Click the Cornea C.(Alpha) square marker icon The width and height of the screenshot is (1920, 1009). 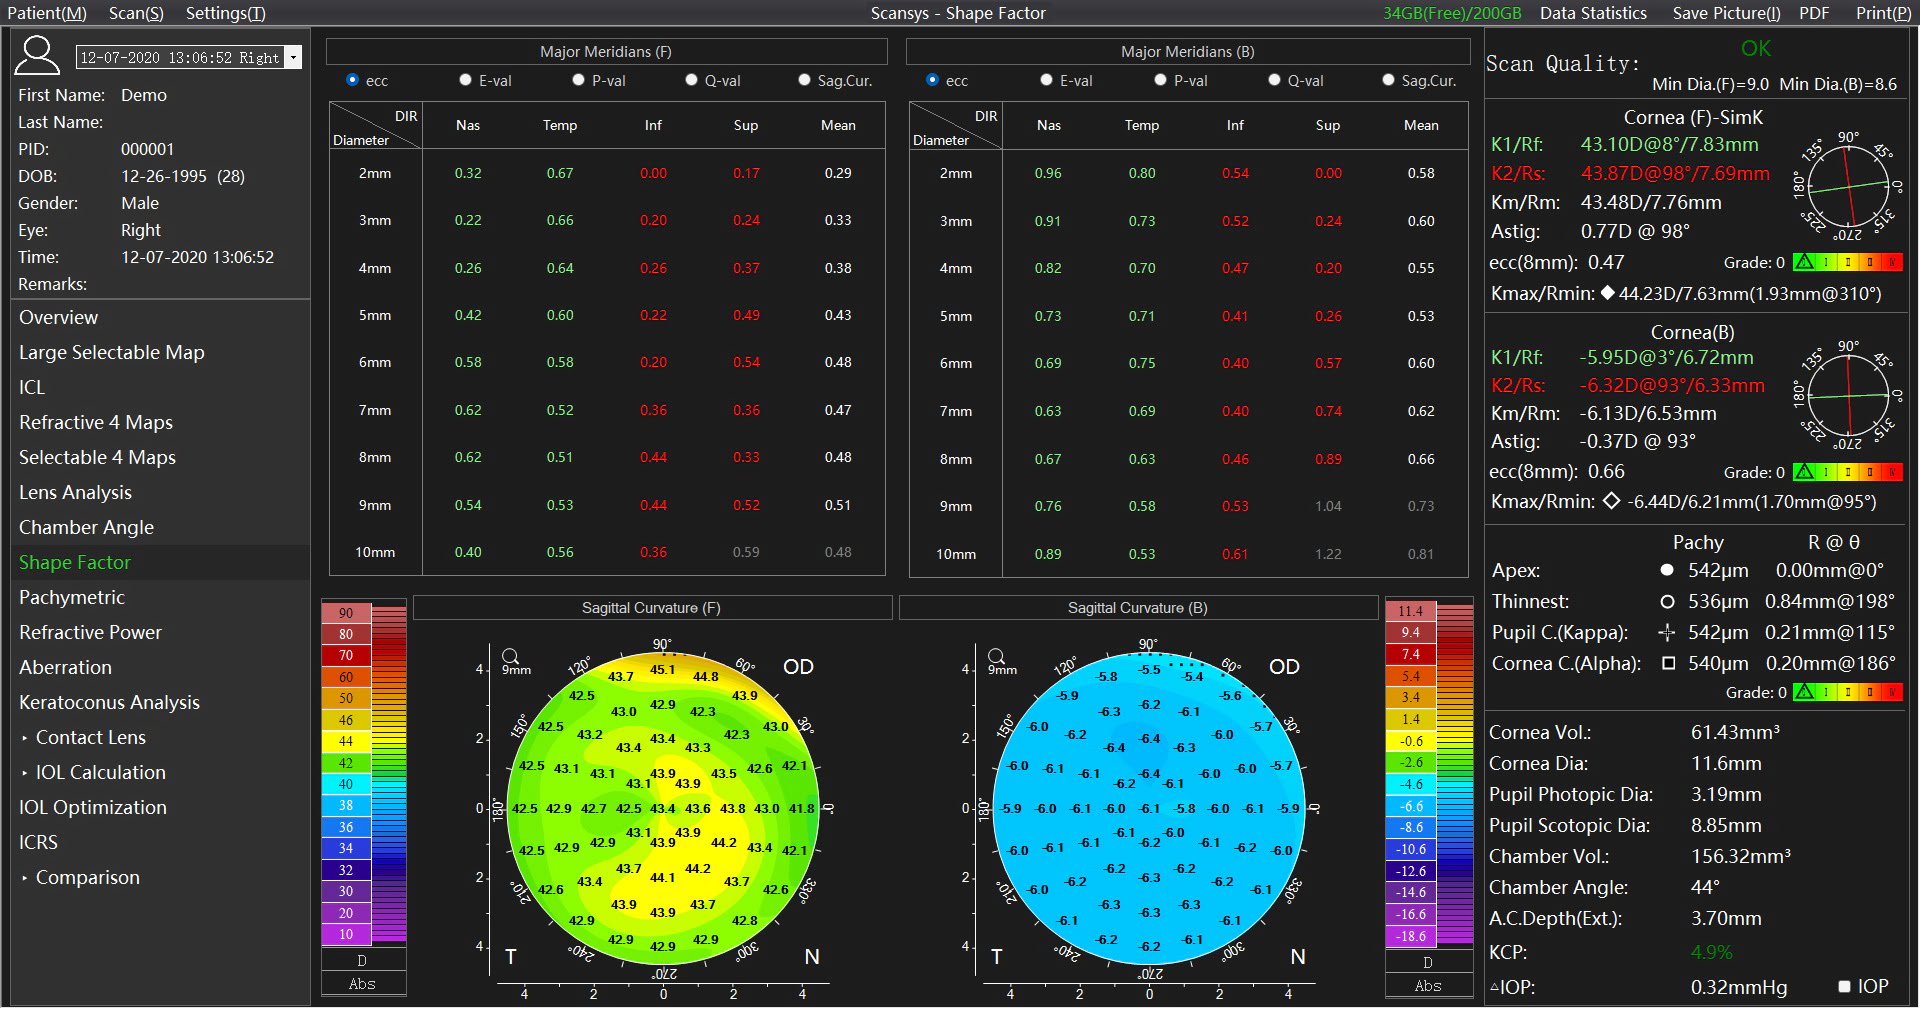[x=1668, y=664]
